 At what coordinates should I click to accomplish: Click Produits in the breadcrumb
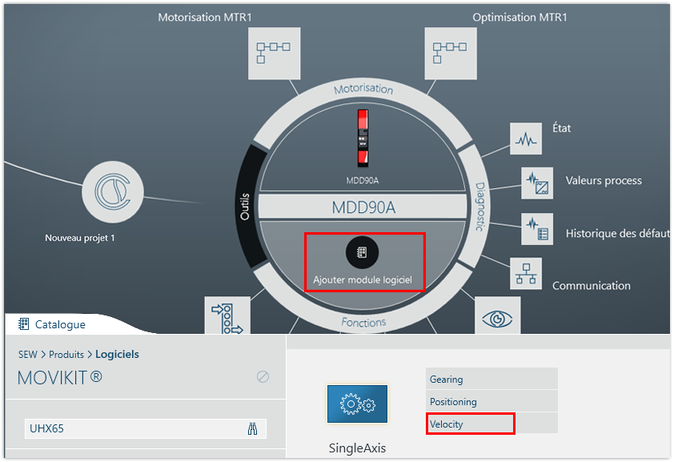(64, 354)
